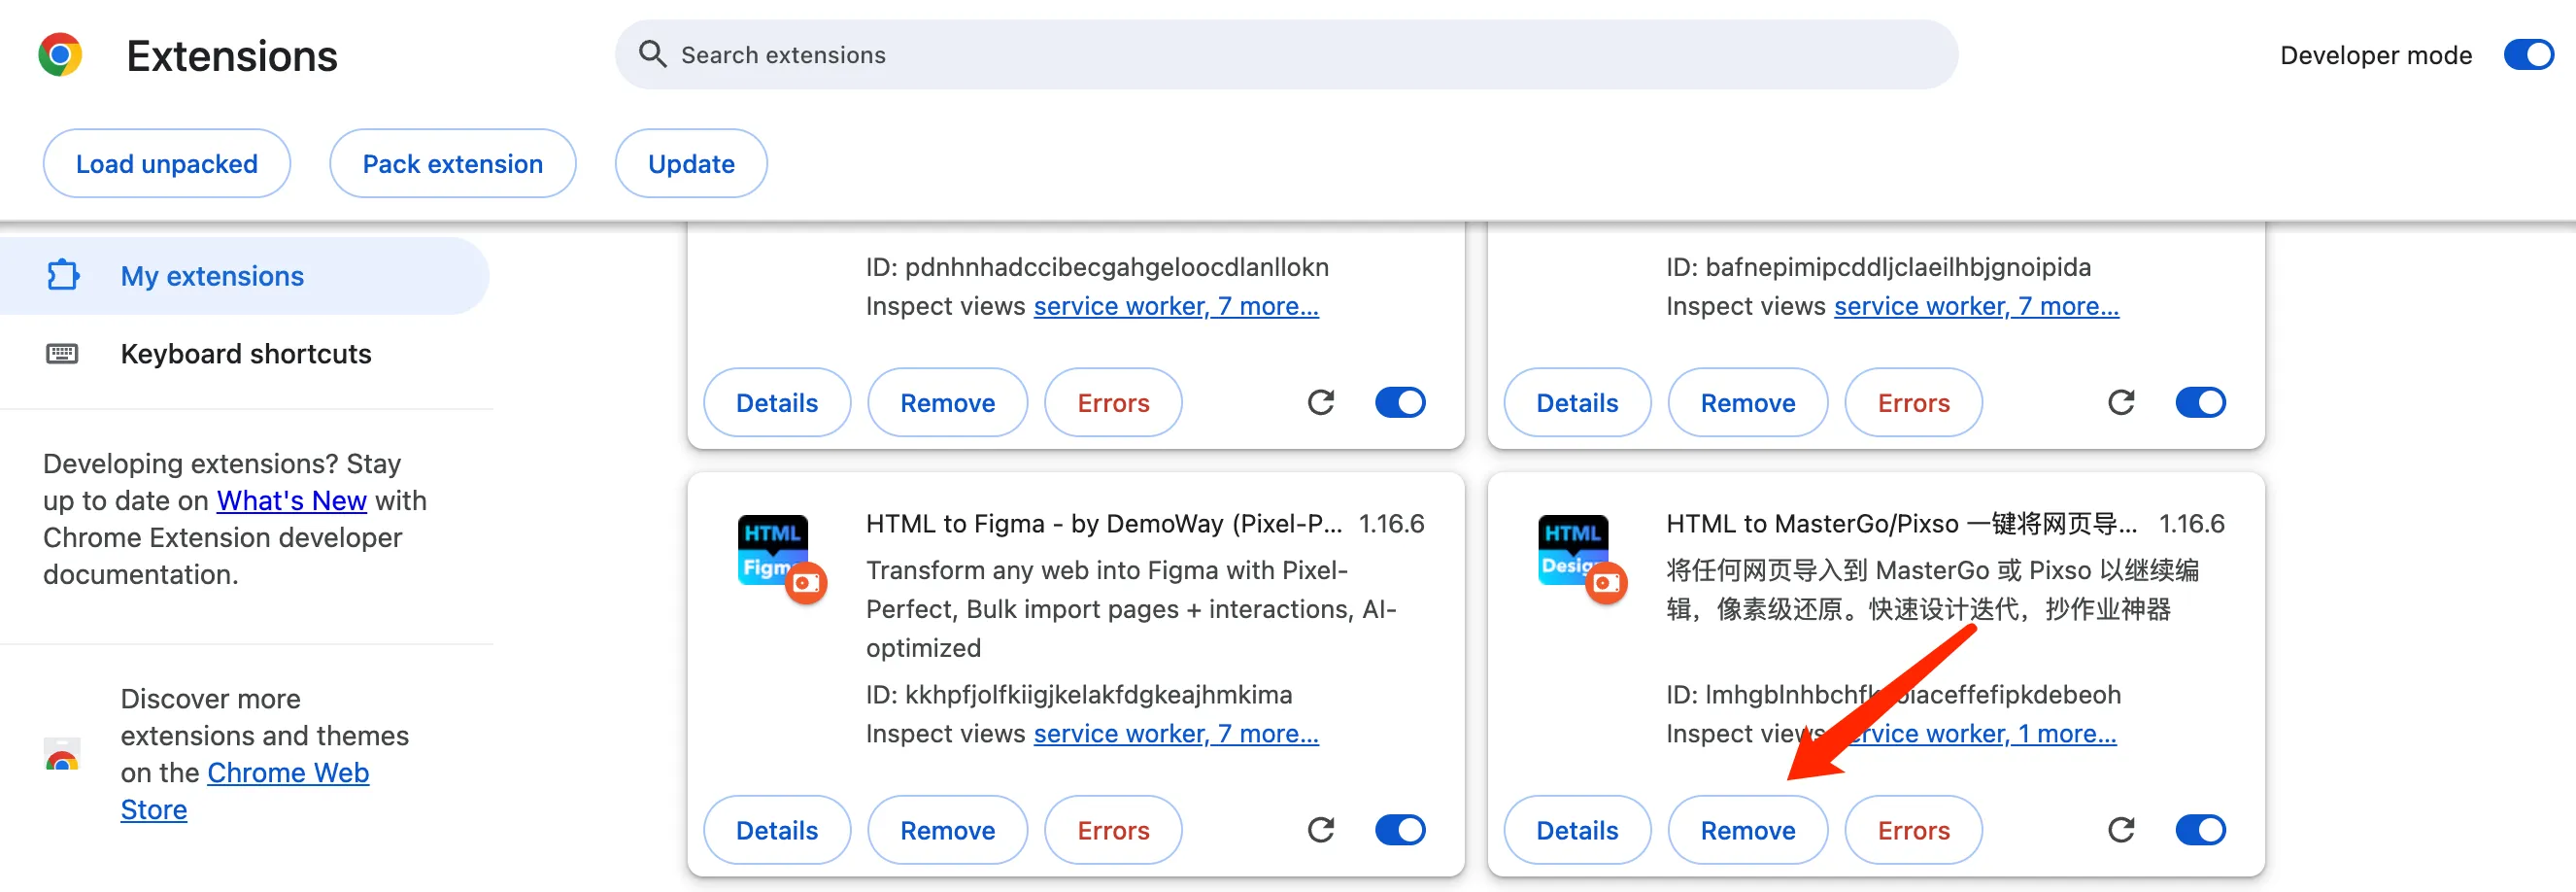Click the Keyboard shortcuts keyboard icon
Viewport: 2576px width, 892px height.
pos(62,353)
